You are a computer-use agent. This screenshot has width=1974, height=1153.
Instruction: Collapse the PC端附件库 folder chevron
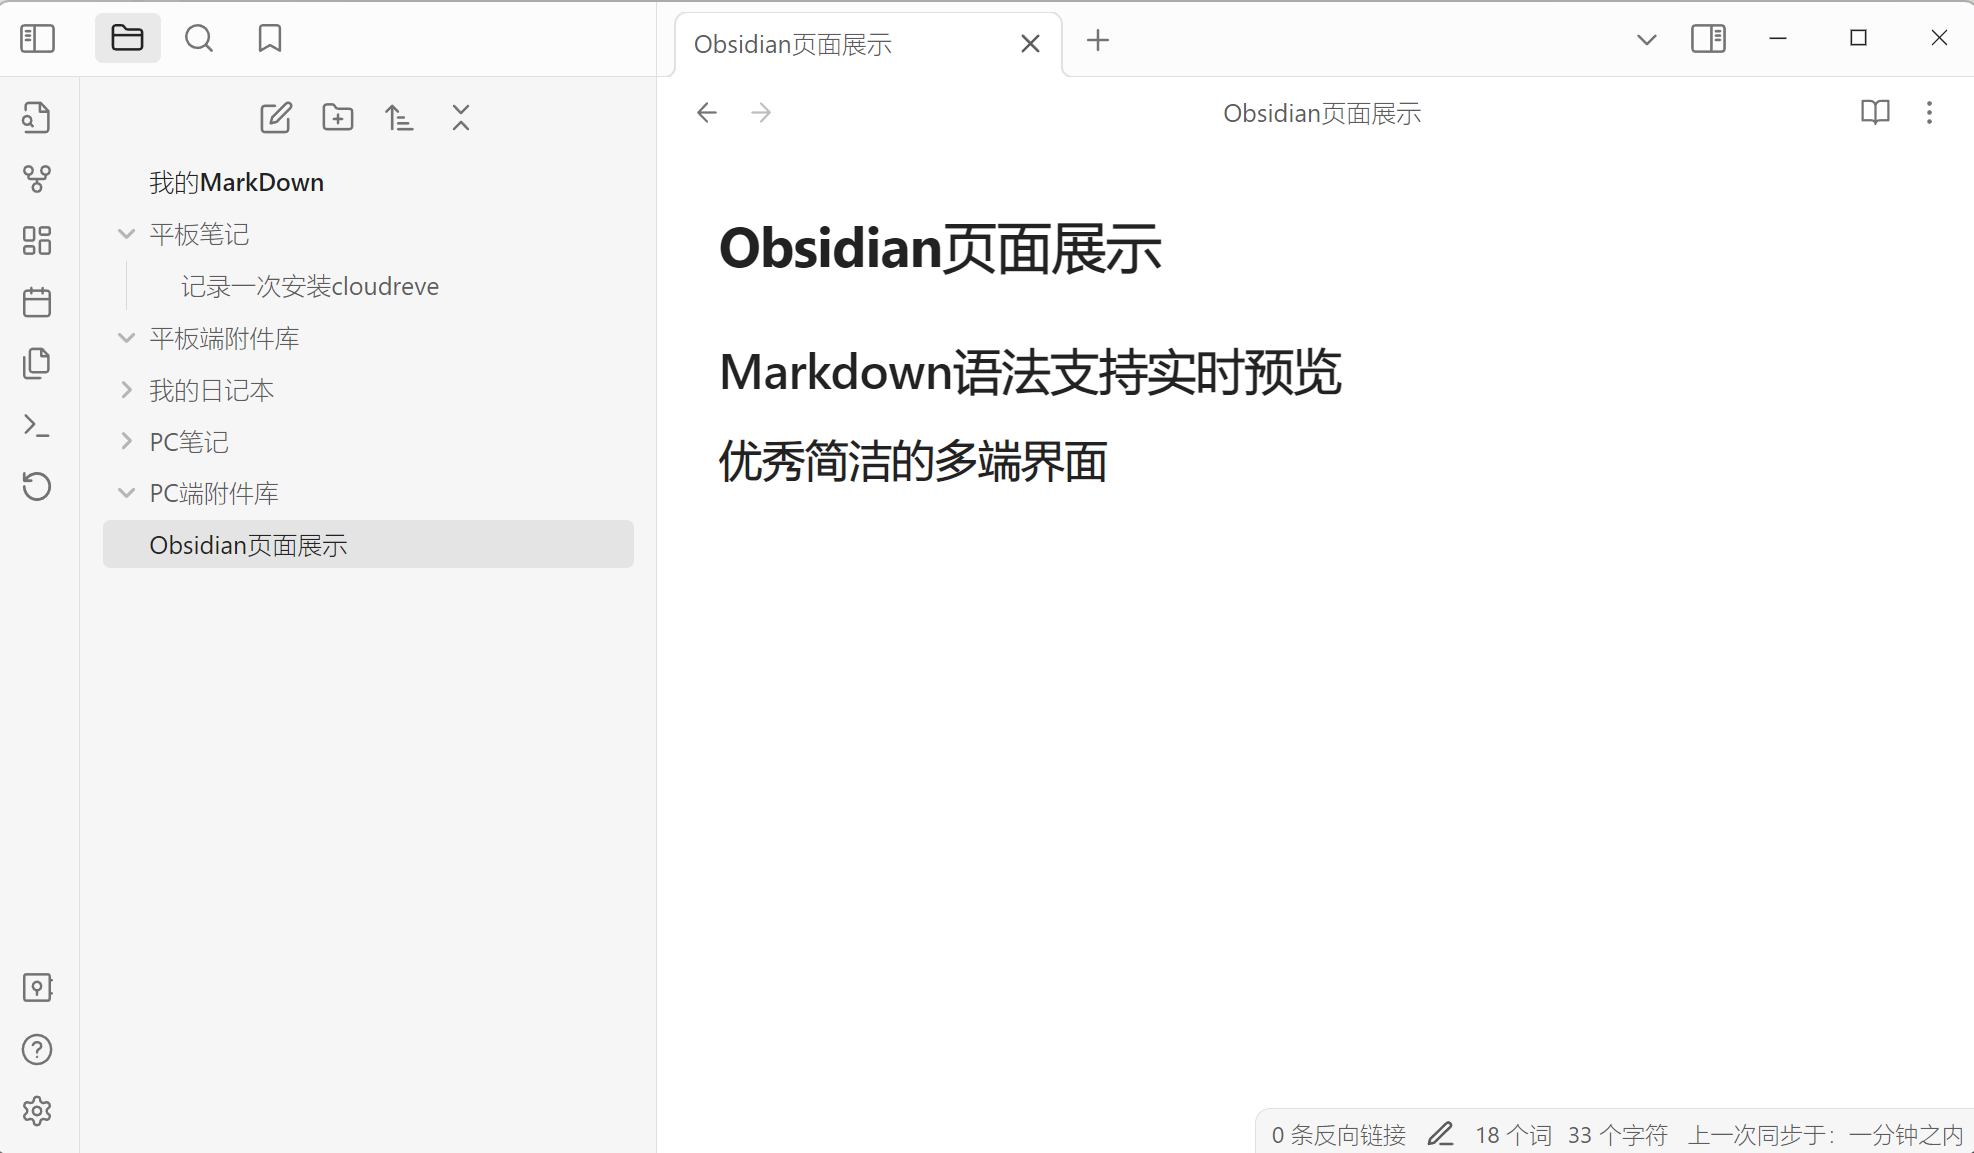click(x=126, y=493)
